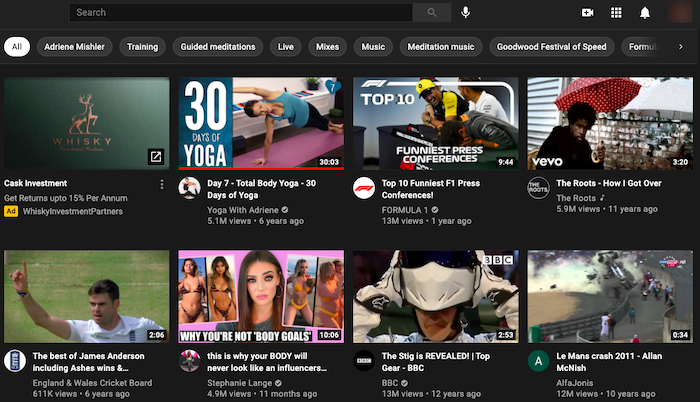Open the account profile avatar
The height and width of the screenshot is (402, 700).
tap(680, 12)
